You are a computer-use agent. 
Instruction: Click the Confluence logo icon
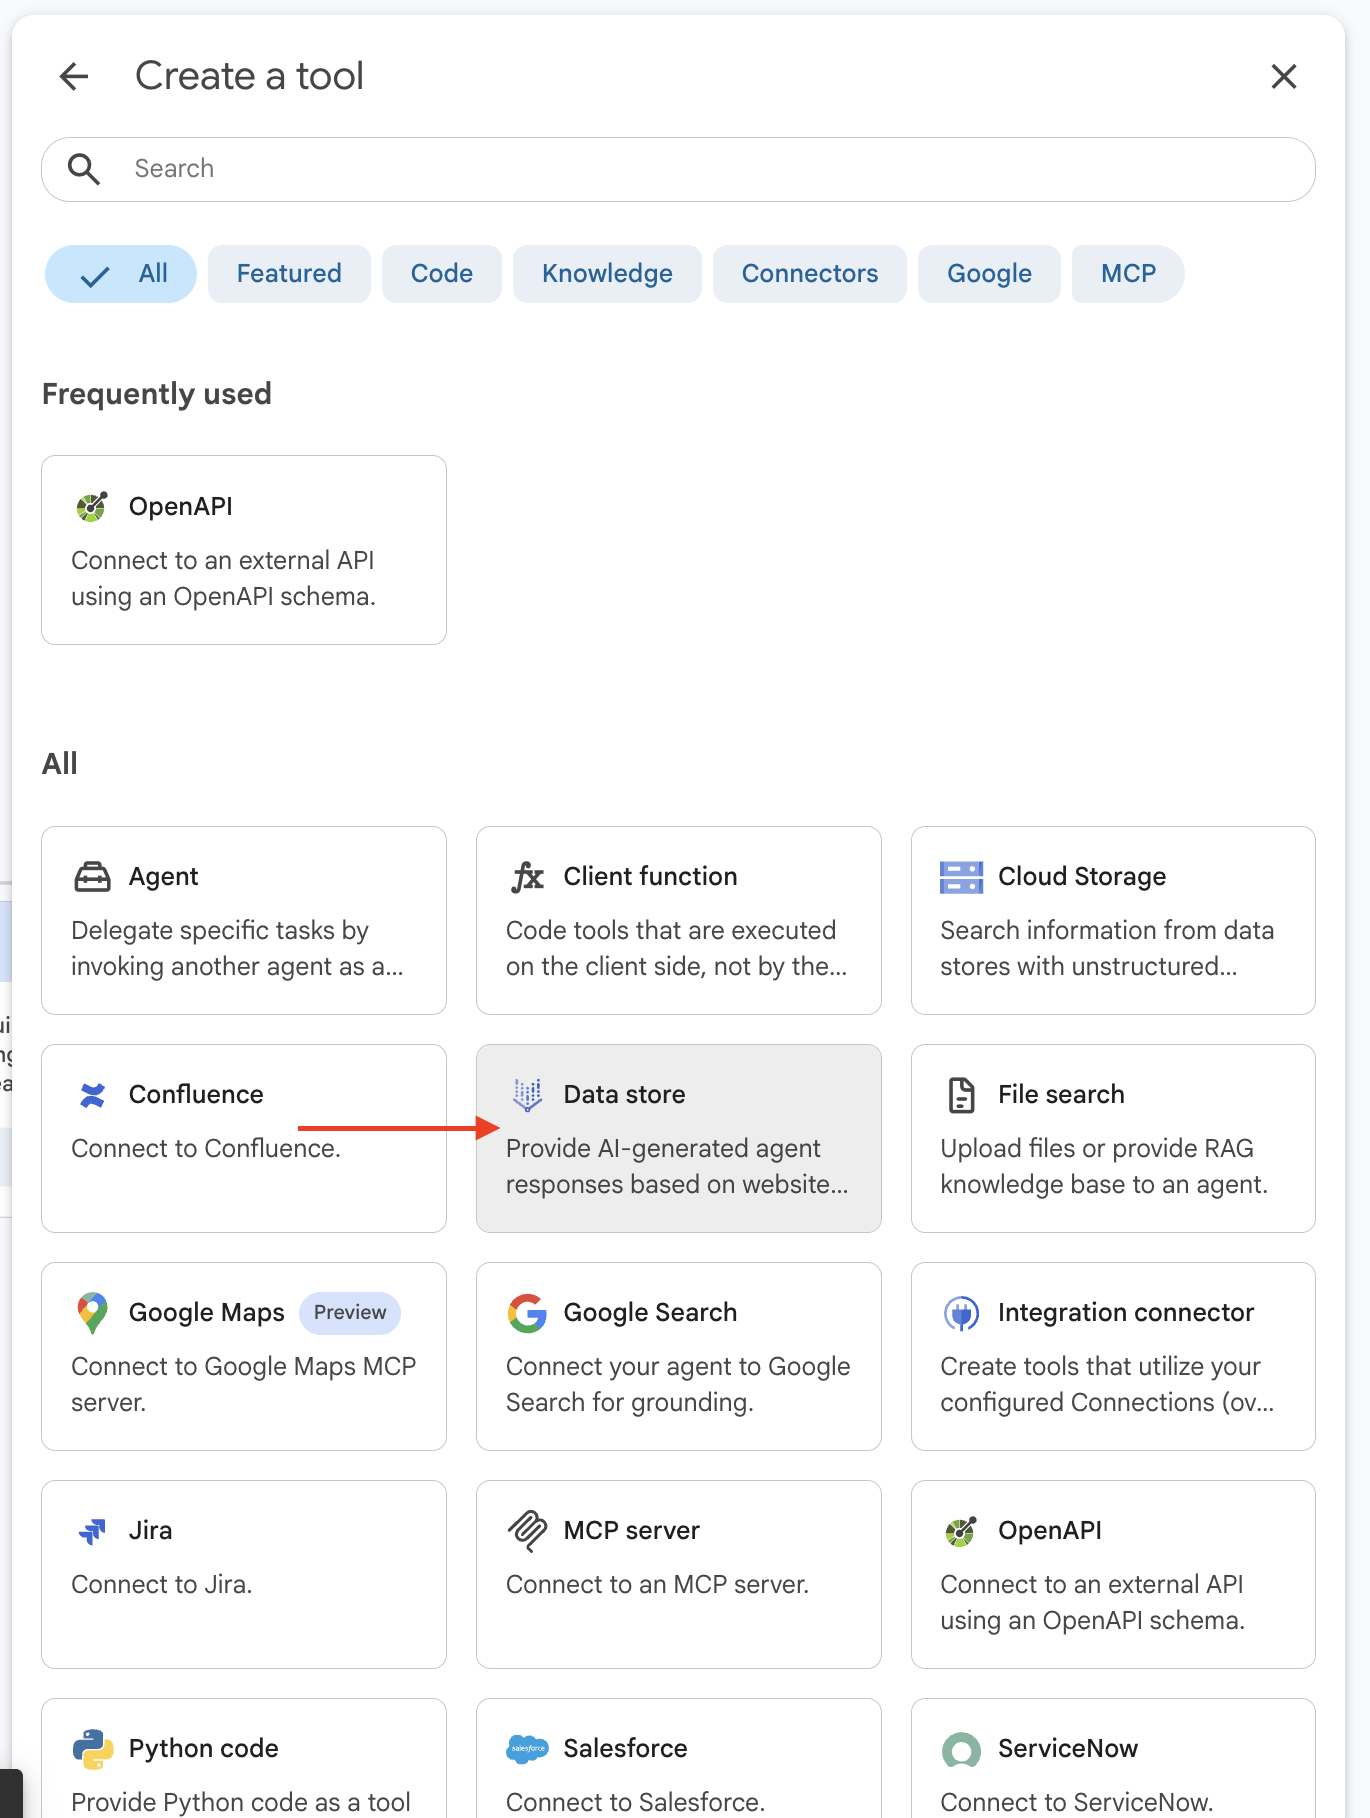92,1095
